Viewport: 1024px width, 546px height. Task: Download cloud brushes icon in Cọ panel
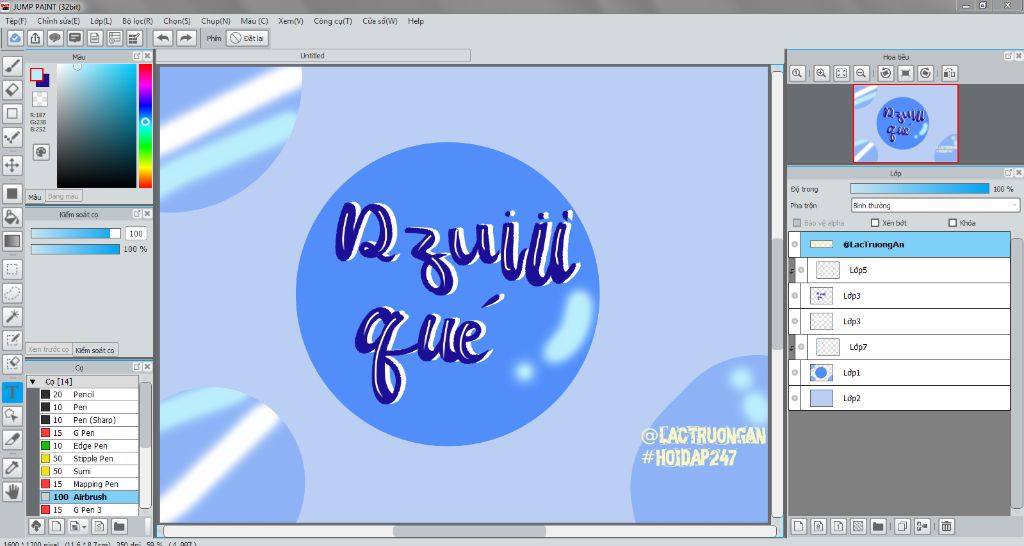point(37,526)
